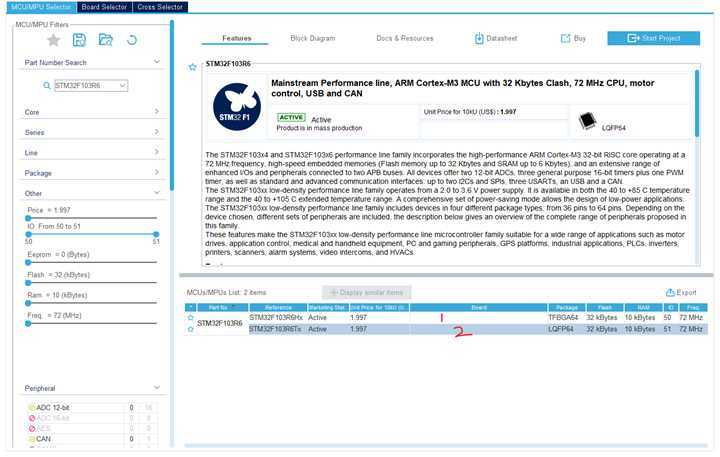This screenshot has height=457, width=720.
Task: Click the search magnifier icon
Action: tap(46, 85)
